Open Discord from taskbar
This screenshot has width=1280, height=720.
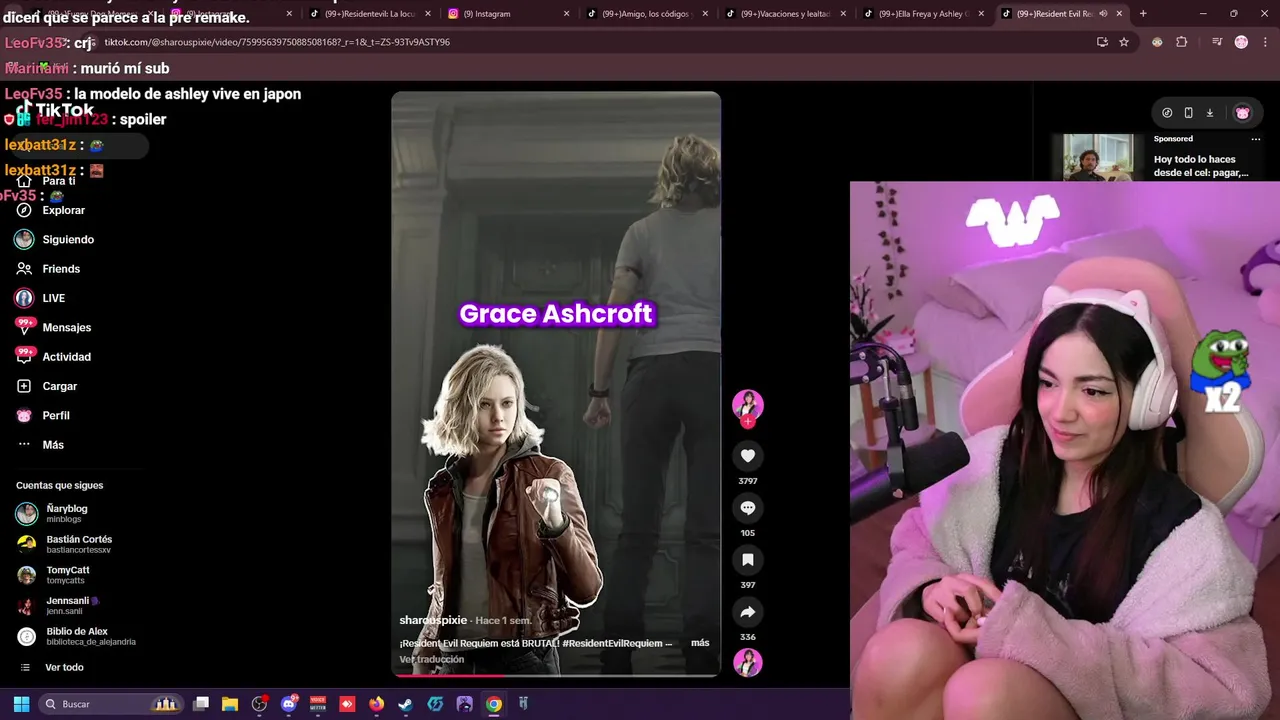pyautogui.click(x=289, y=704)
